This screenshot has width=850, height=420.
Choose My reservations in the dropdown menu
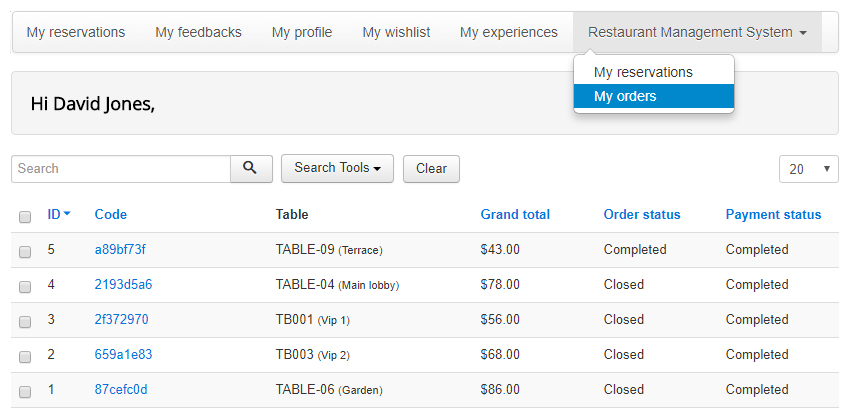point(643,72)
